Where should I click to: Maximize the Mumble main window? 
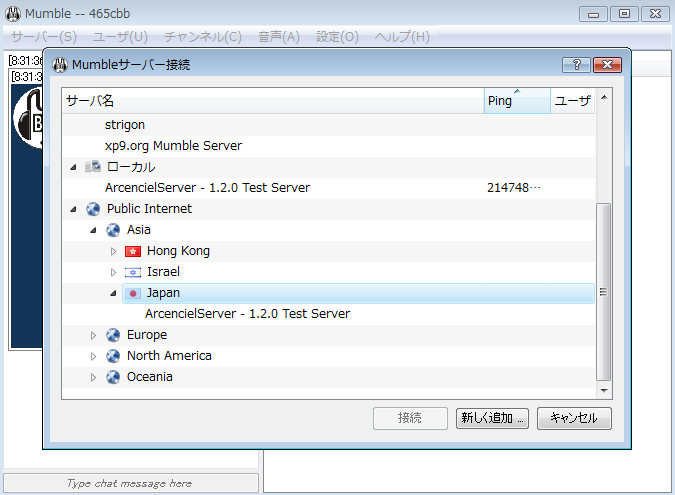coord(624,14)
